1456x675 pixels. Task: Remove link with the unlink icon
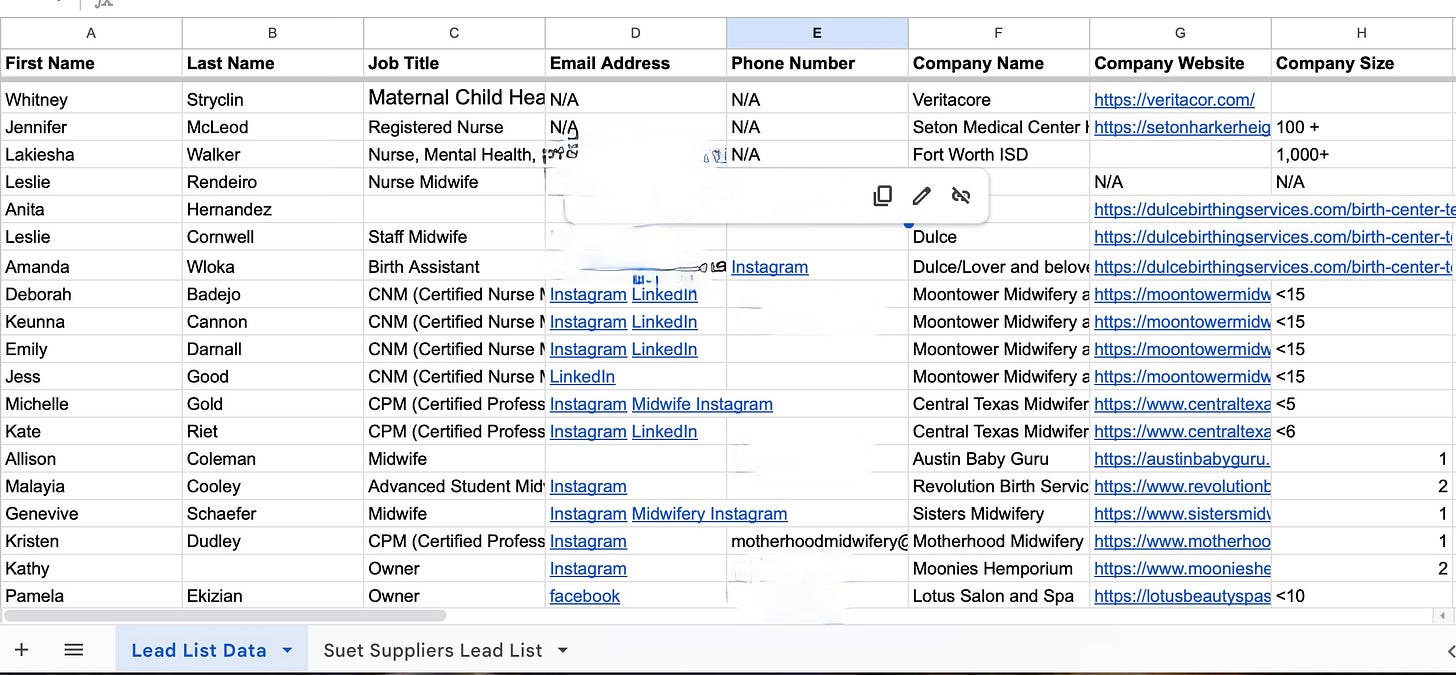961,196
